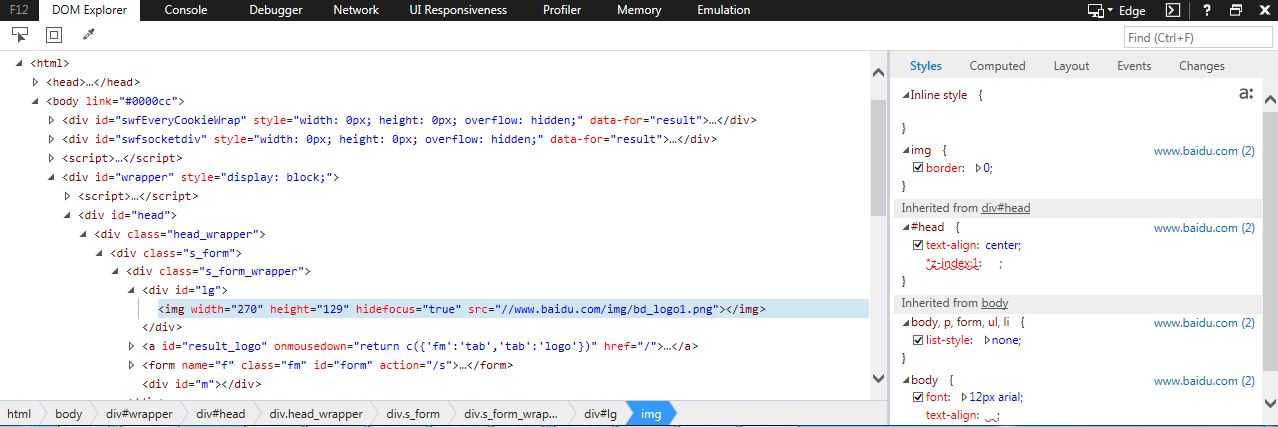This screenshot has height=427, width=1278.
Task: Show the console pane icon
Action: pos(1173,10)
